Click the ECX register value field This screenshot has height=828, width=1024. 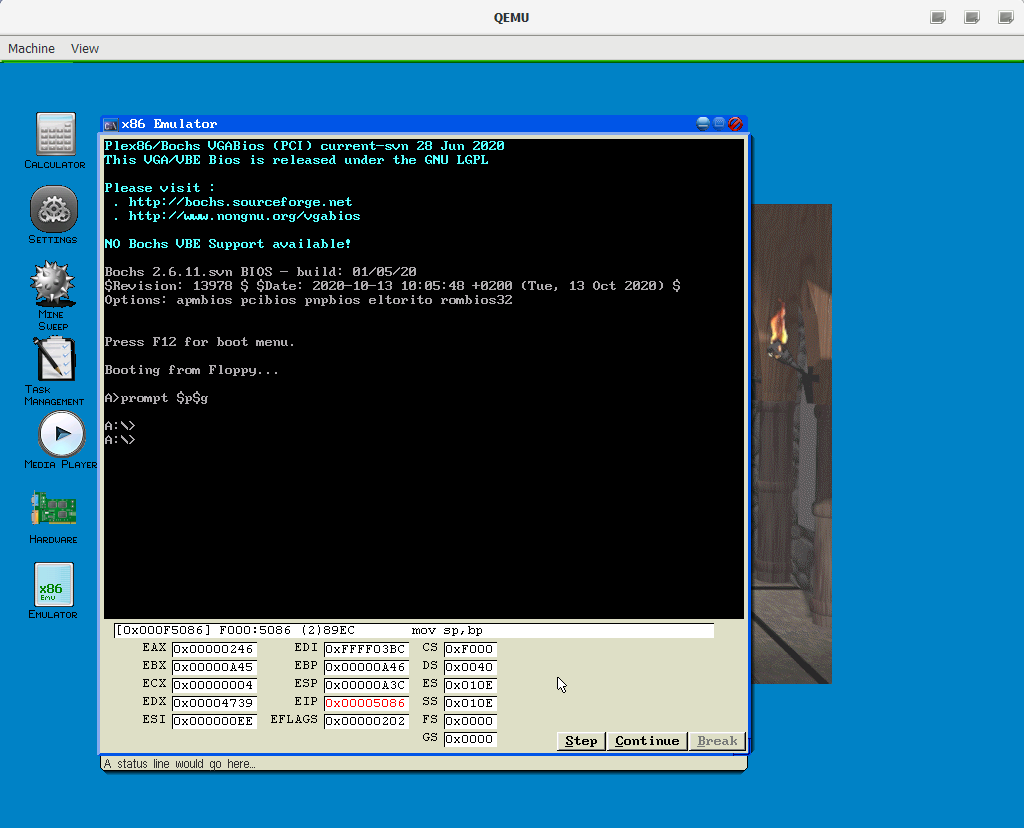pyautogui.click(x=214, y=685)
